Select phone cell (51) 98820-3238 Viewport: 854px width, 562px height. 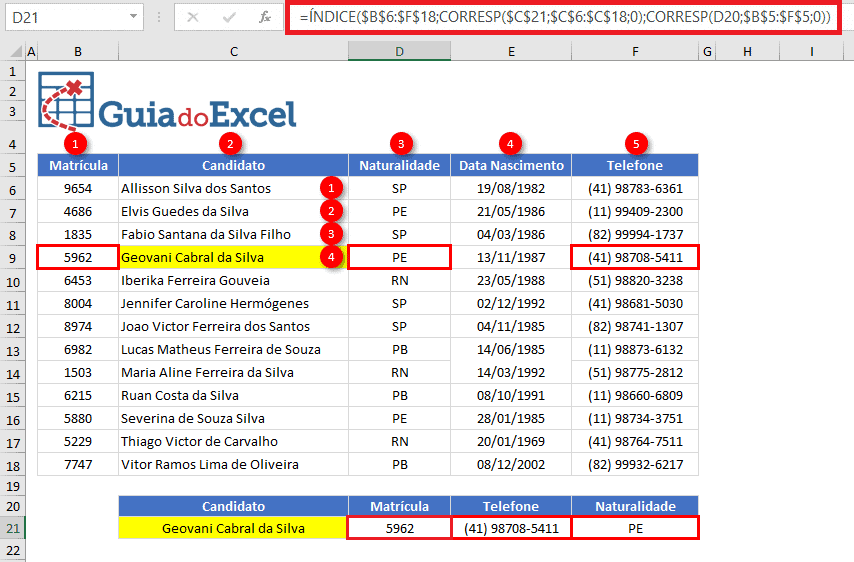click(x=635, y=280)
